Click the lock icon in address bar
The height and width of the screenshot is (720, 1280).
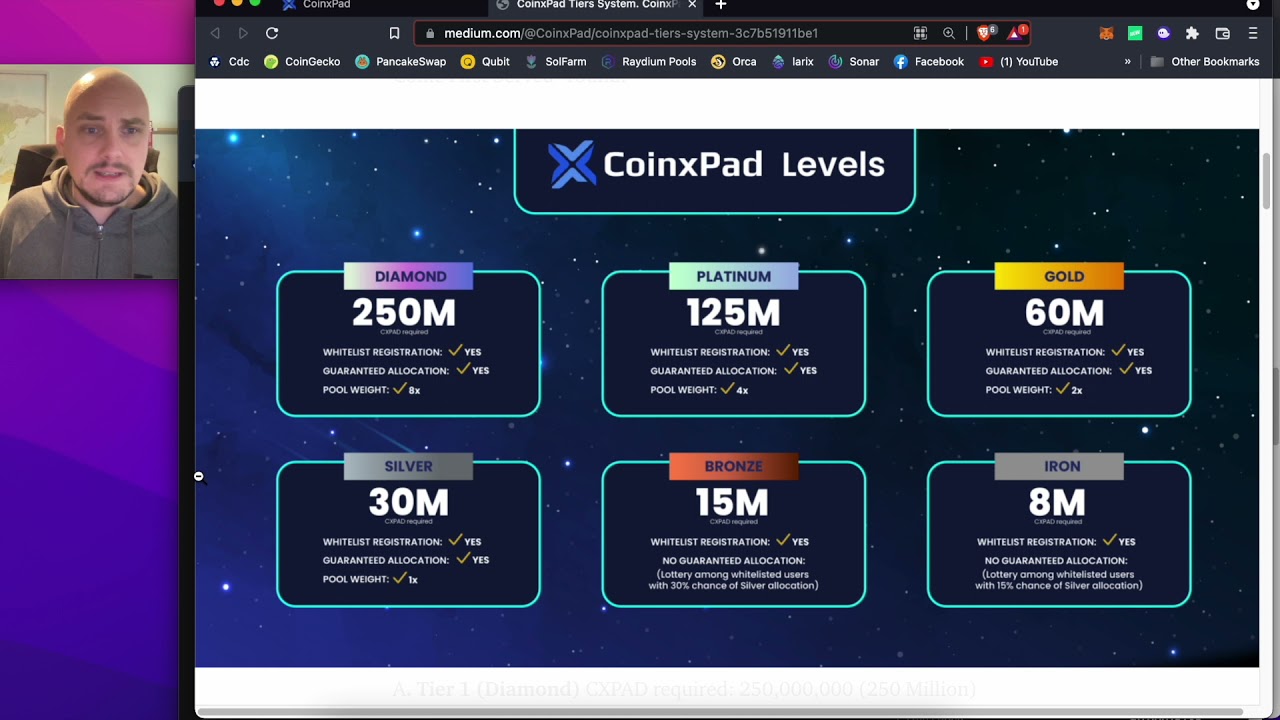430,33
